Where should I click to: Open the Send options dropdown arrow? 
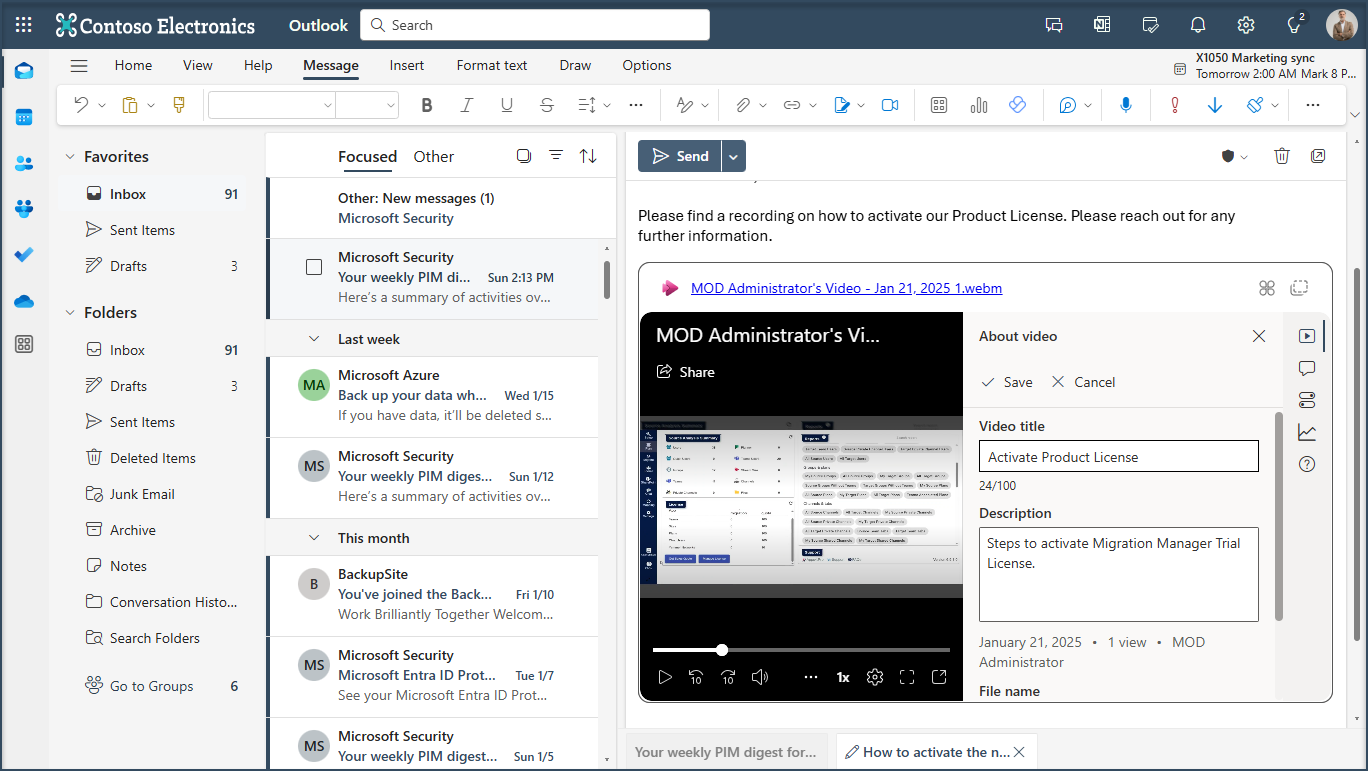[x=734, y=156]
